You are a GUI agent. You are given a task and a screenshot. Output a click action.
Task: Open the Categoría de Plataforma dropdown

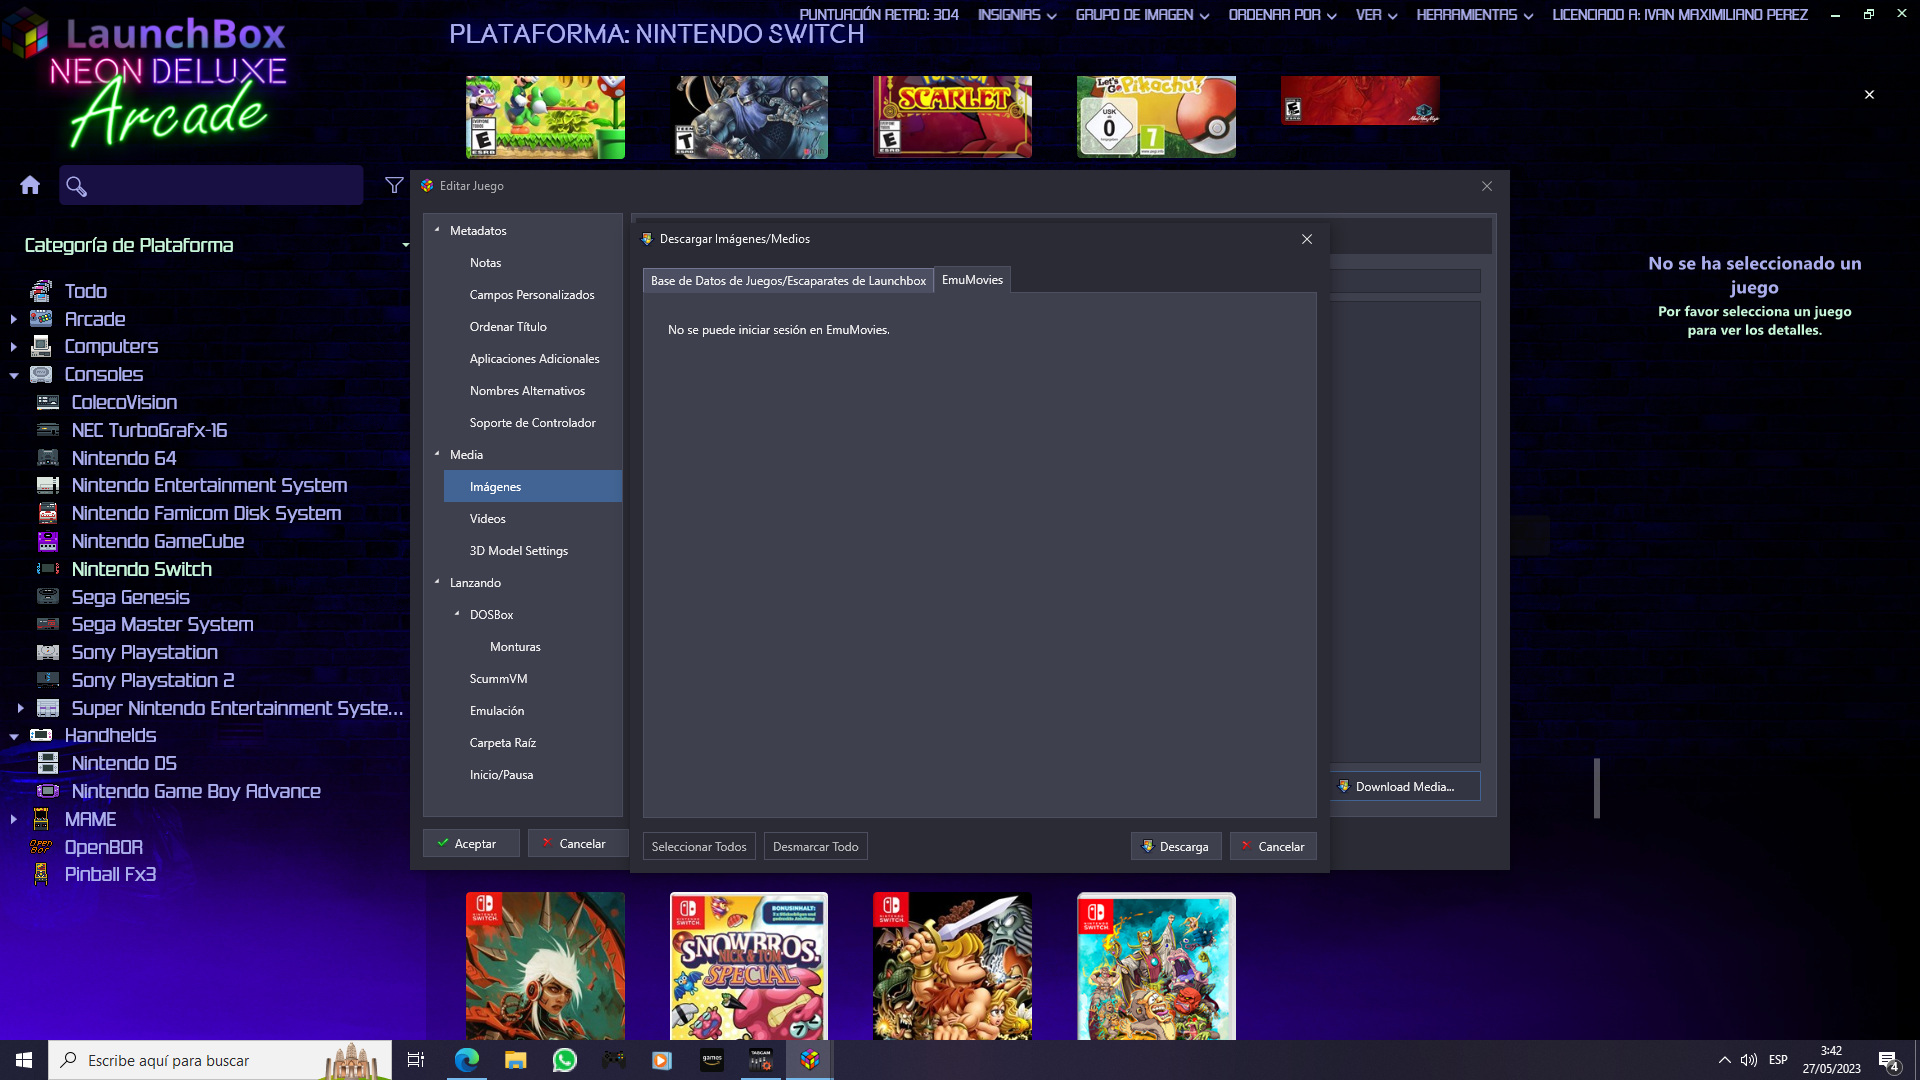pyautogui.click(x=405, y=245)
